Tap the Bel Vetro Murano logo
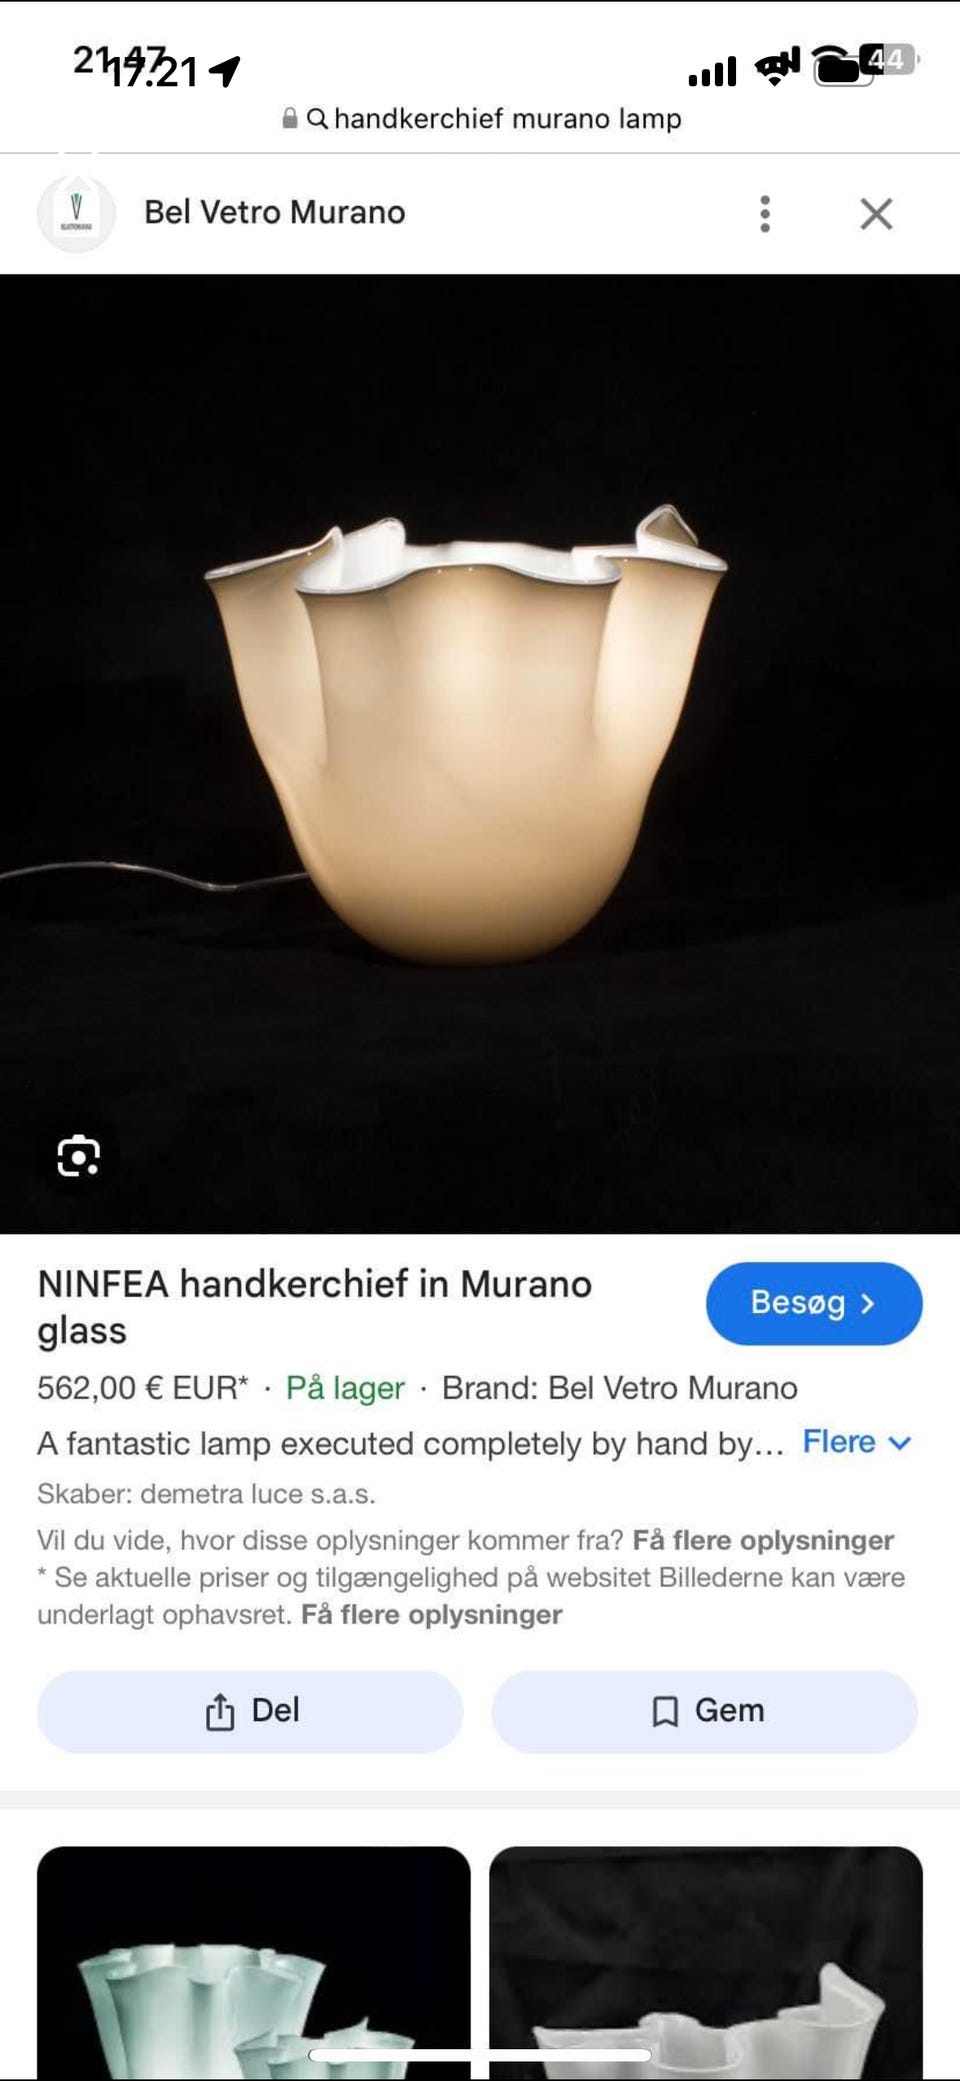The height and width of the screenshot is (2081, 960). coord(76,213)
